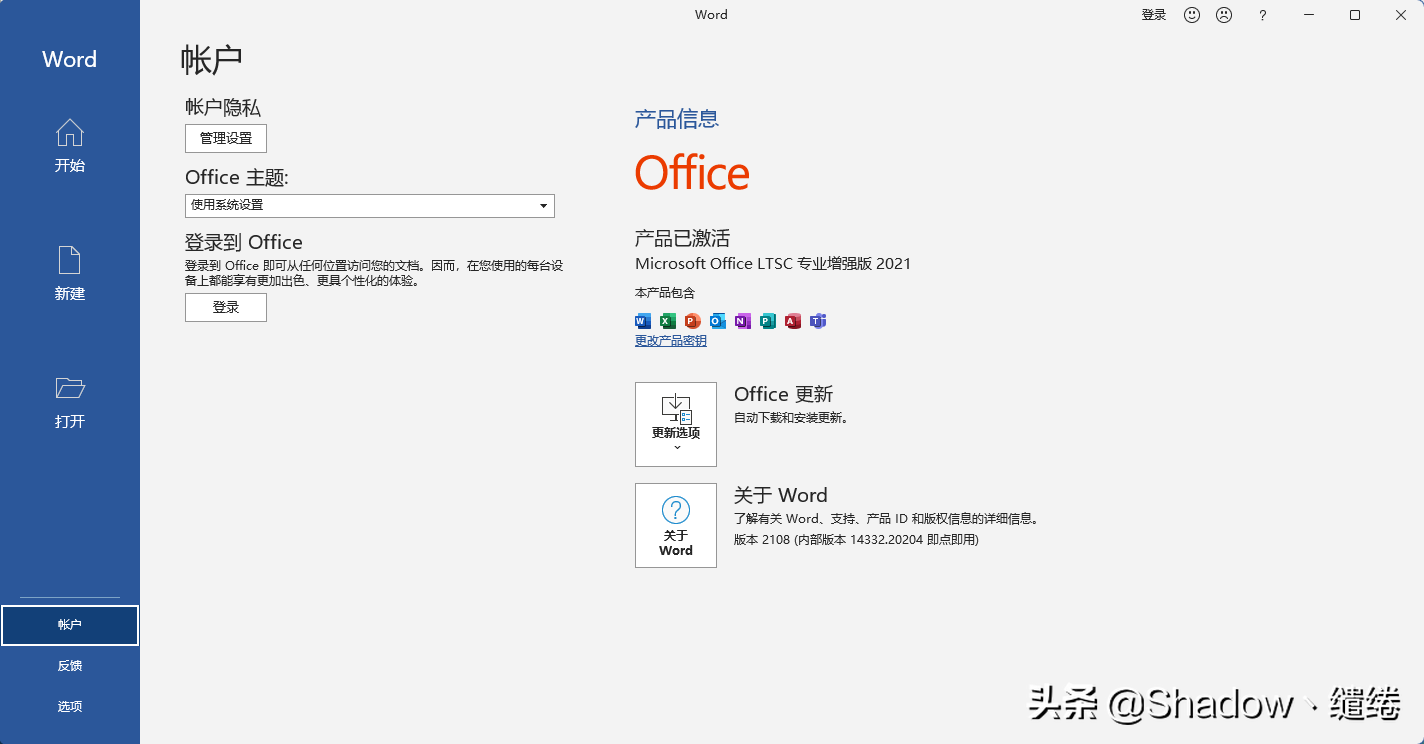This screenshot has width=1424, height=744.
Task: Click the 帐户隐私 heading
Action: pyautogui.click(x=223, y=107)
